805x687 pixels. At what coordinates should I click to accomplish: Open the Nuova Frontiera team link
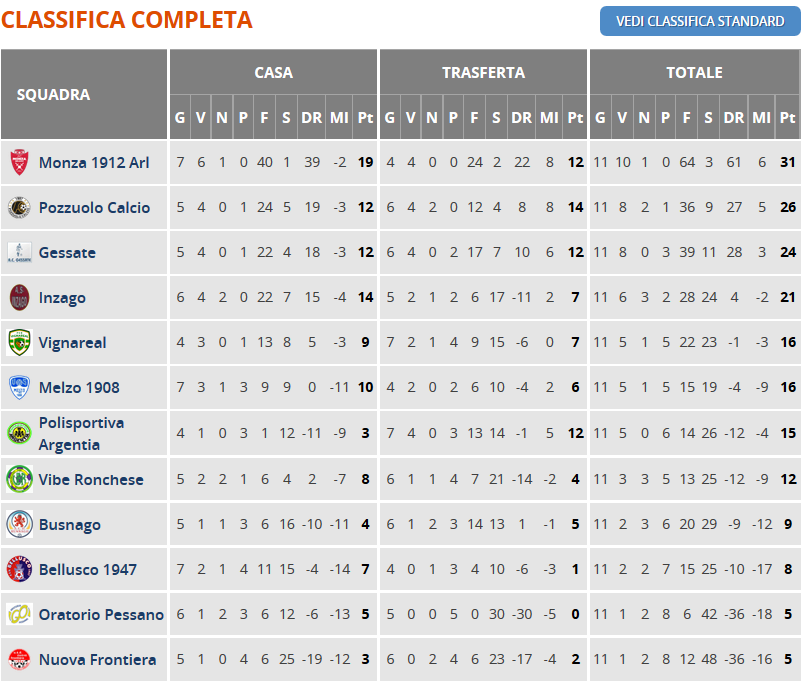98,659
